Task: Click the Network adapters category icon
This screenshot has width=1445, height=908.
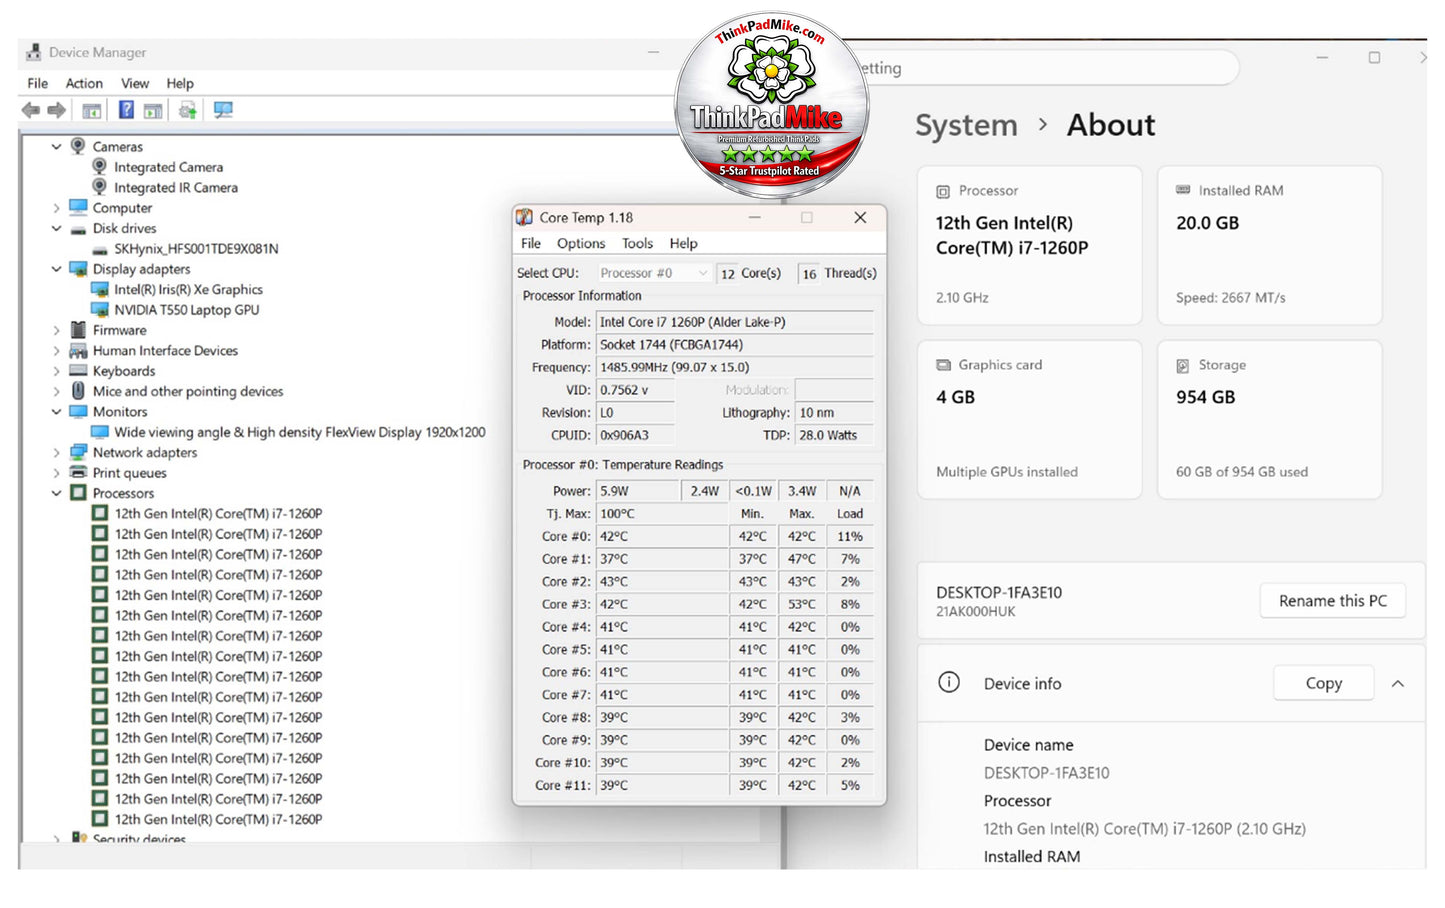Action: point(78,452)
